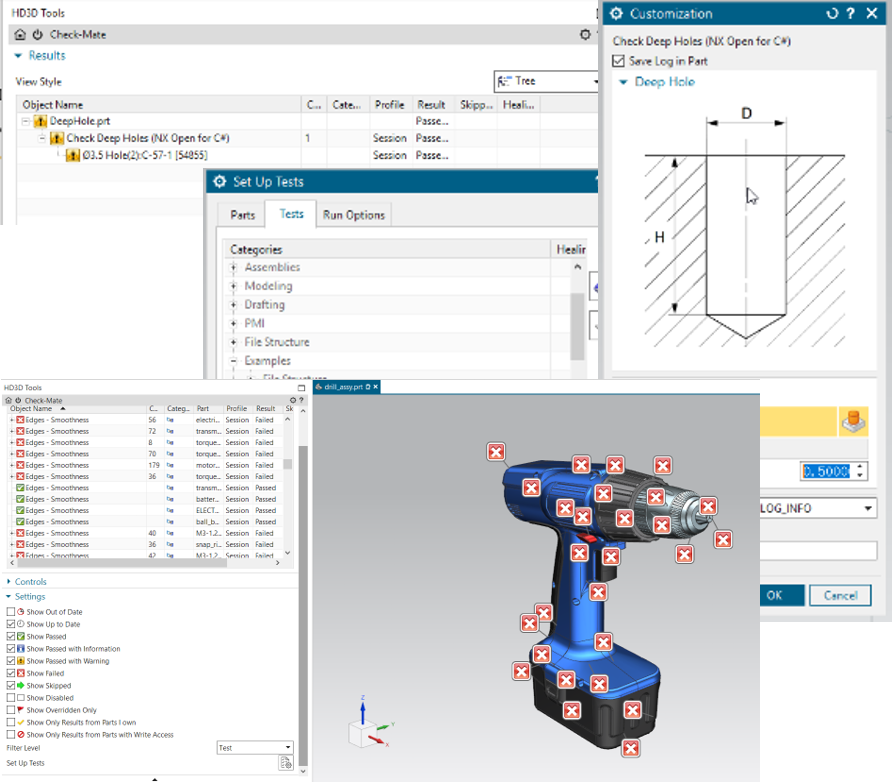The image size is (892, 782).
Task: Click the Set Up Tests gear icon
Action: coord(218,181)
